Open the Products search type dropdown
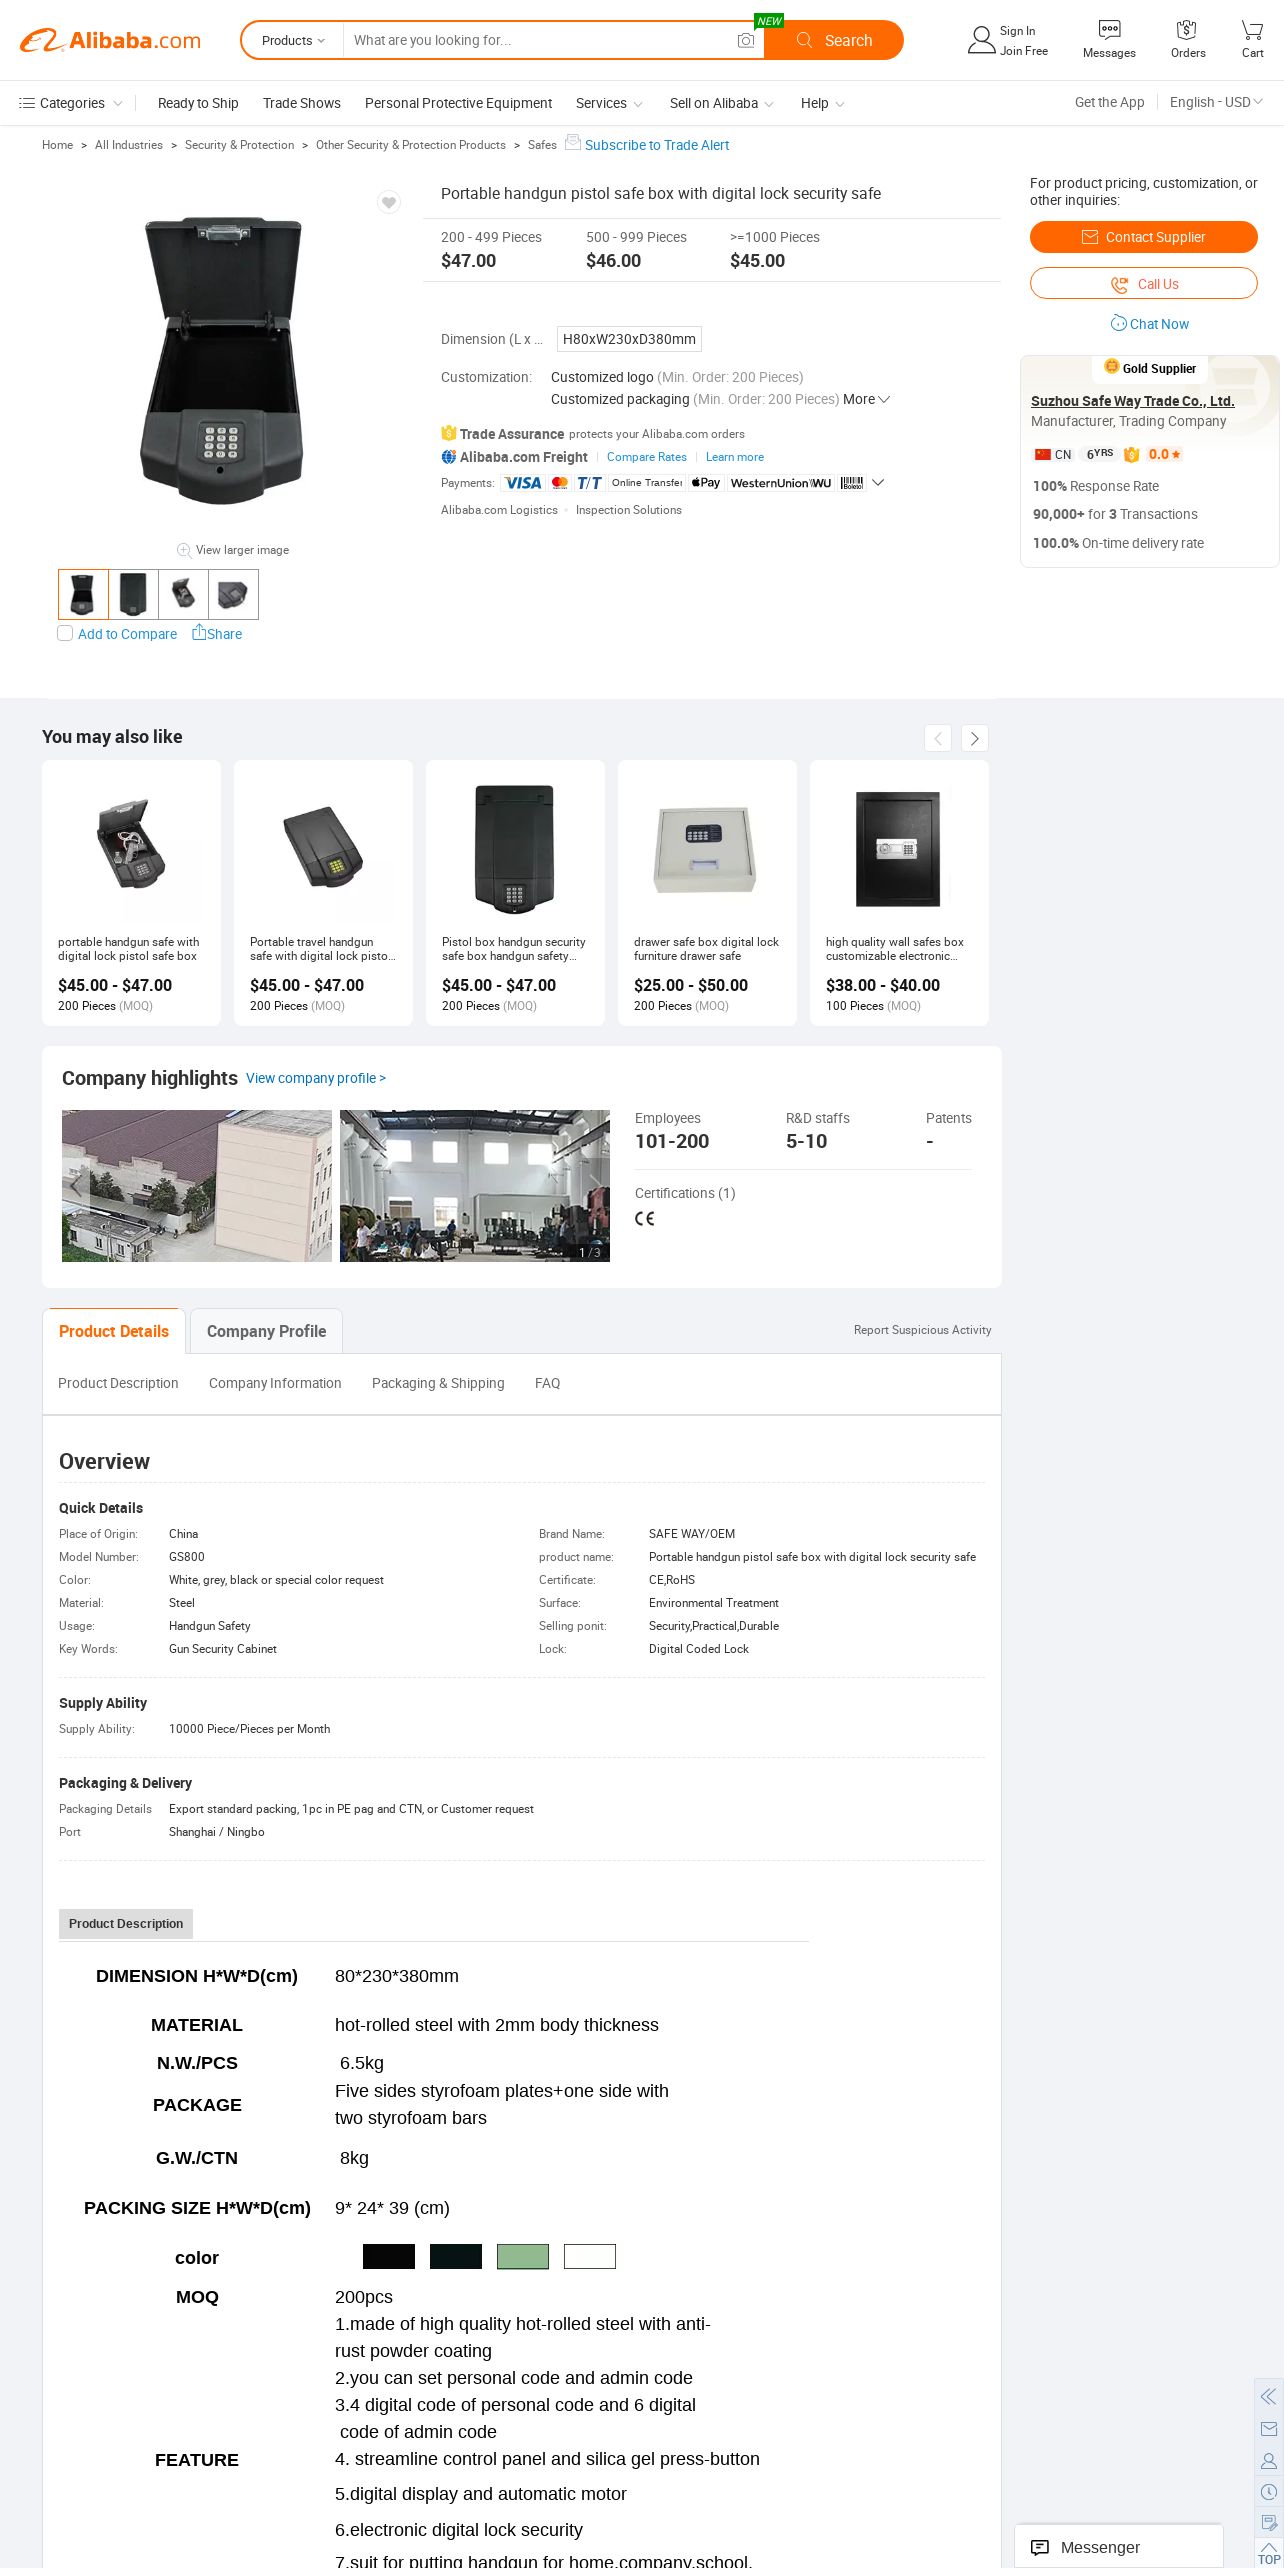This screenshot has height=2568, width=1284. [x=293, y=40]
